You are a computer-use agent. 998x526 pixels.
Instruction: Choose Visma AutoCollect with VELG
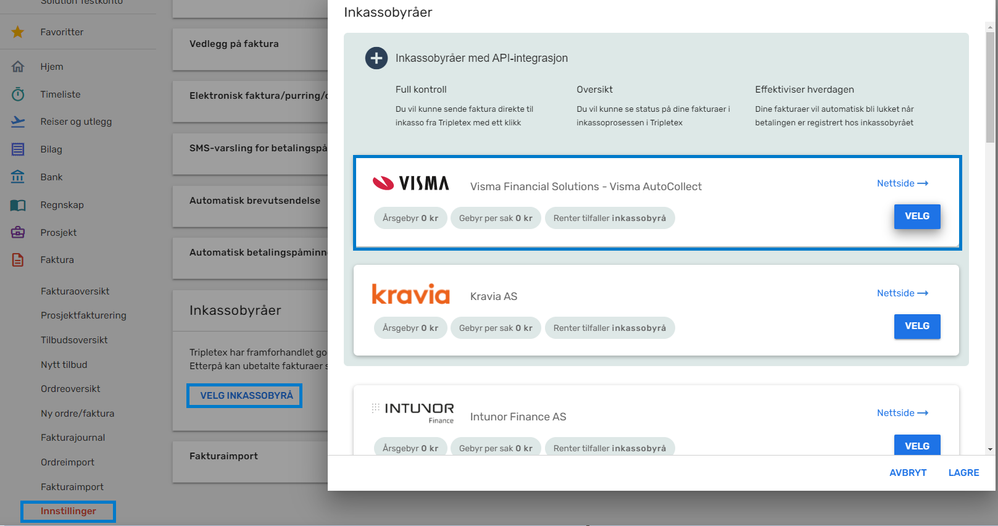click(917, 217)
